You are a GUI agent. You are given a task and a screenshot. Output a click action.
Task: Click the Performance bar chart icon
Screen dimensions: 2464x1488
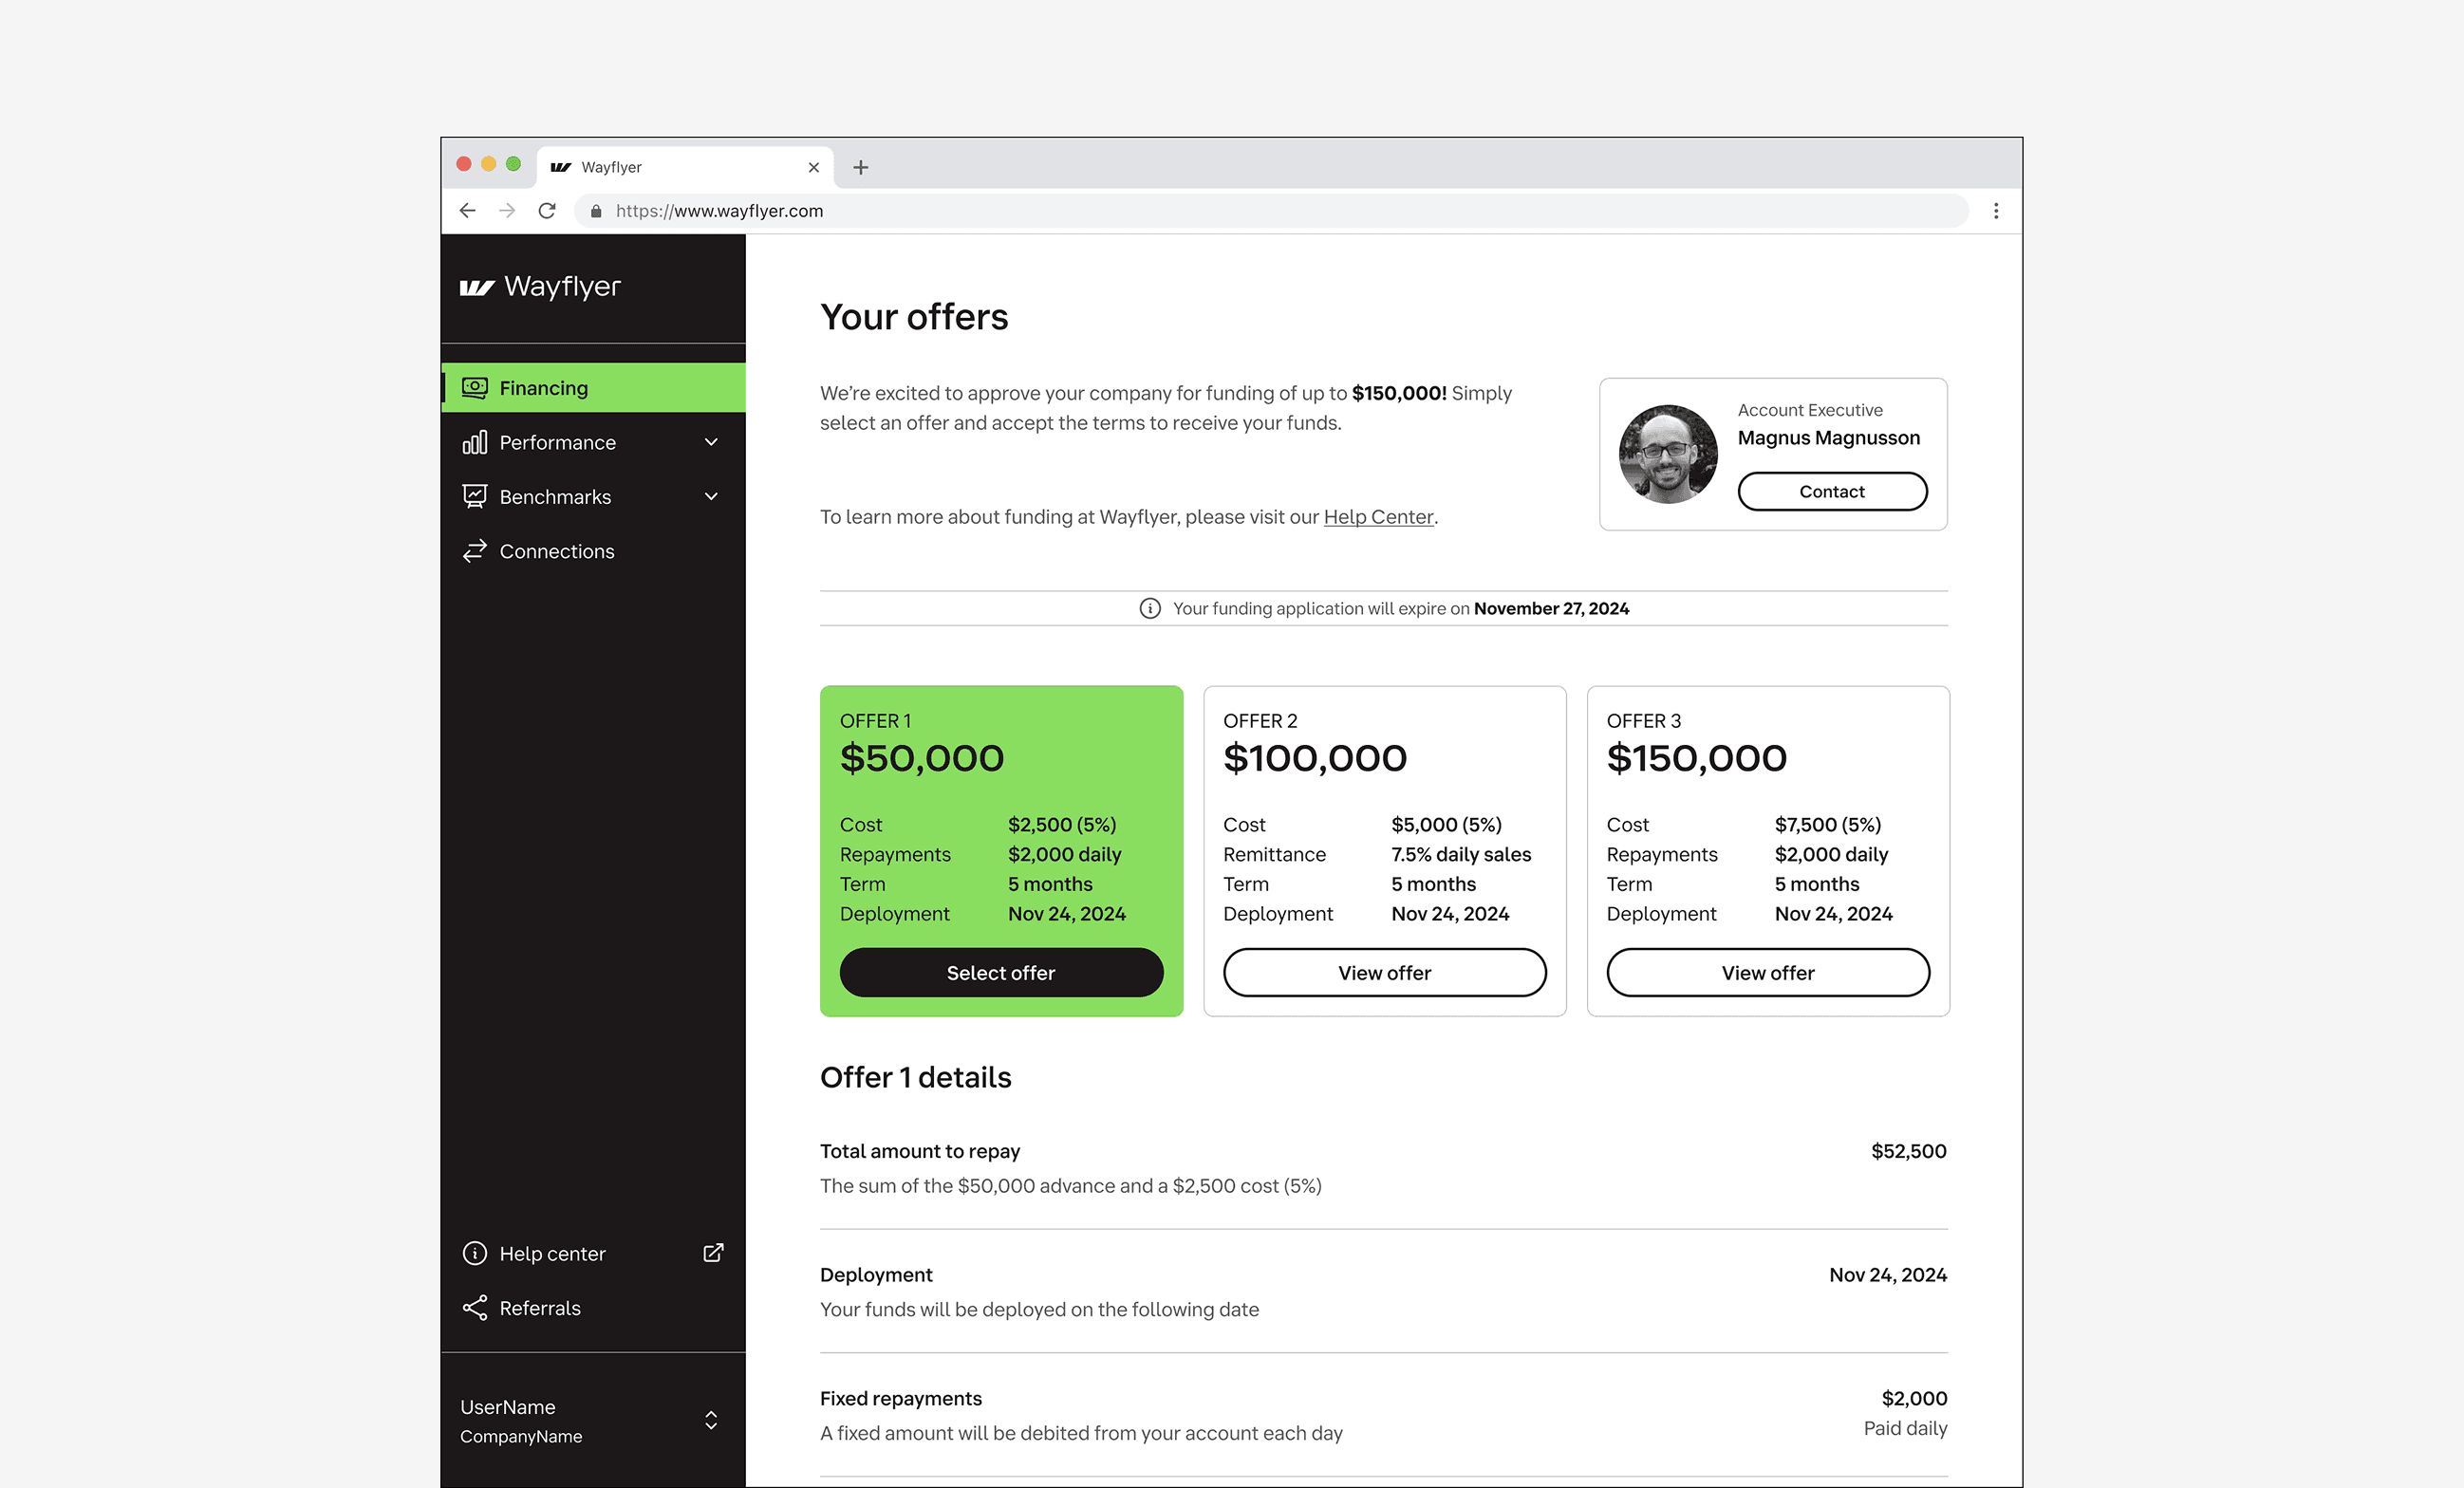(474, 442)
